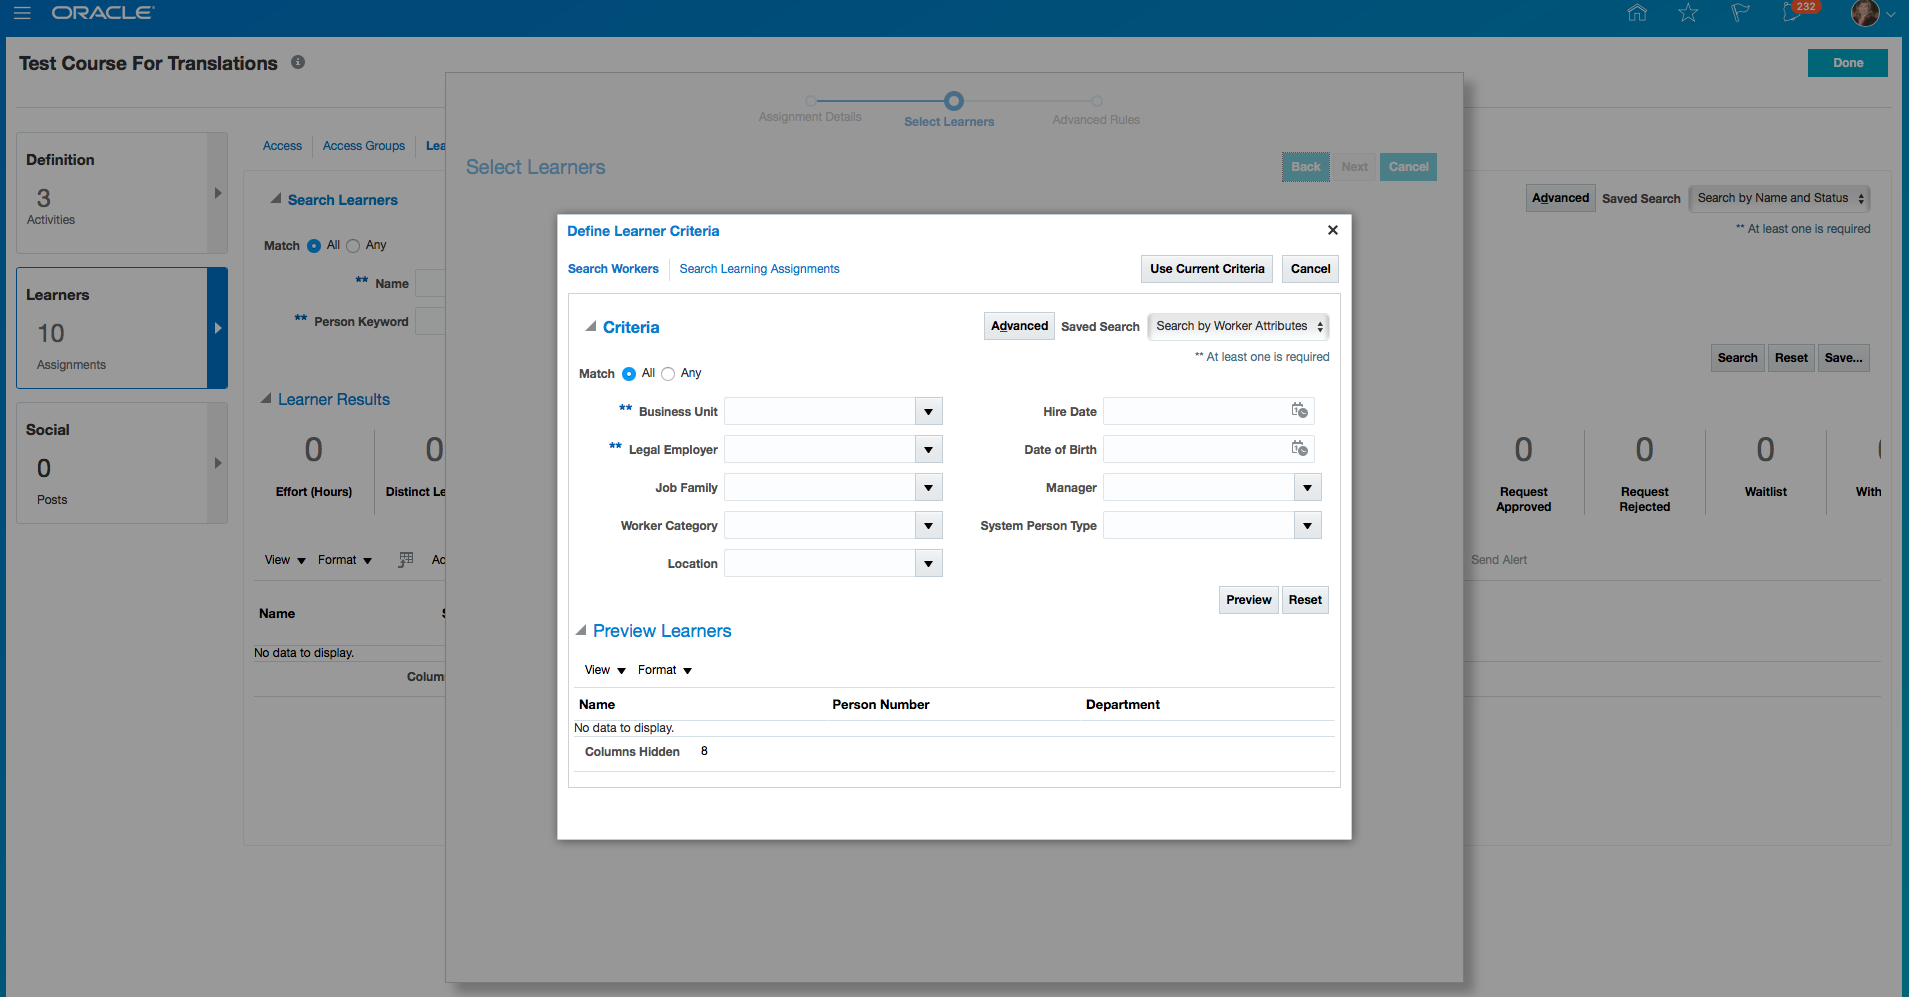Viewport: 1909px width, 997px height.
Task: Open the Hire Date calendar picker
Action: [1299, 411]
